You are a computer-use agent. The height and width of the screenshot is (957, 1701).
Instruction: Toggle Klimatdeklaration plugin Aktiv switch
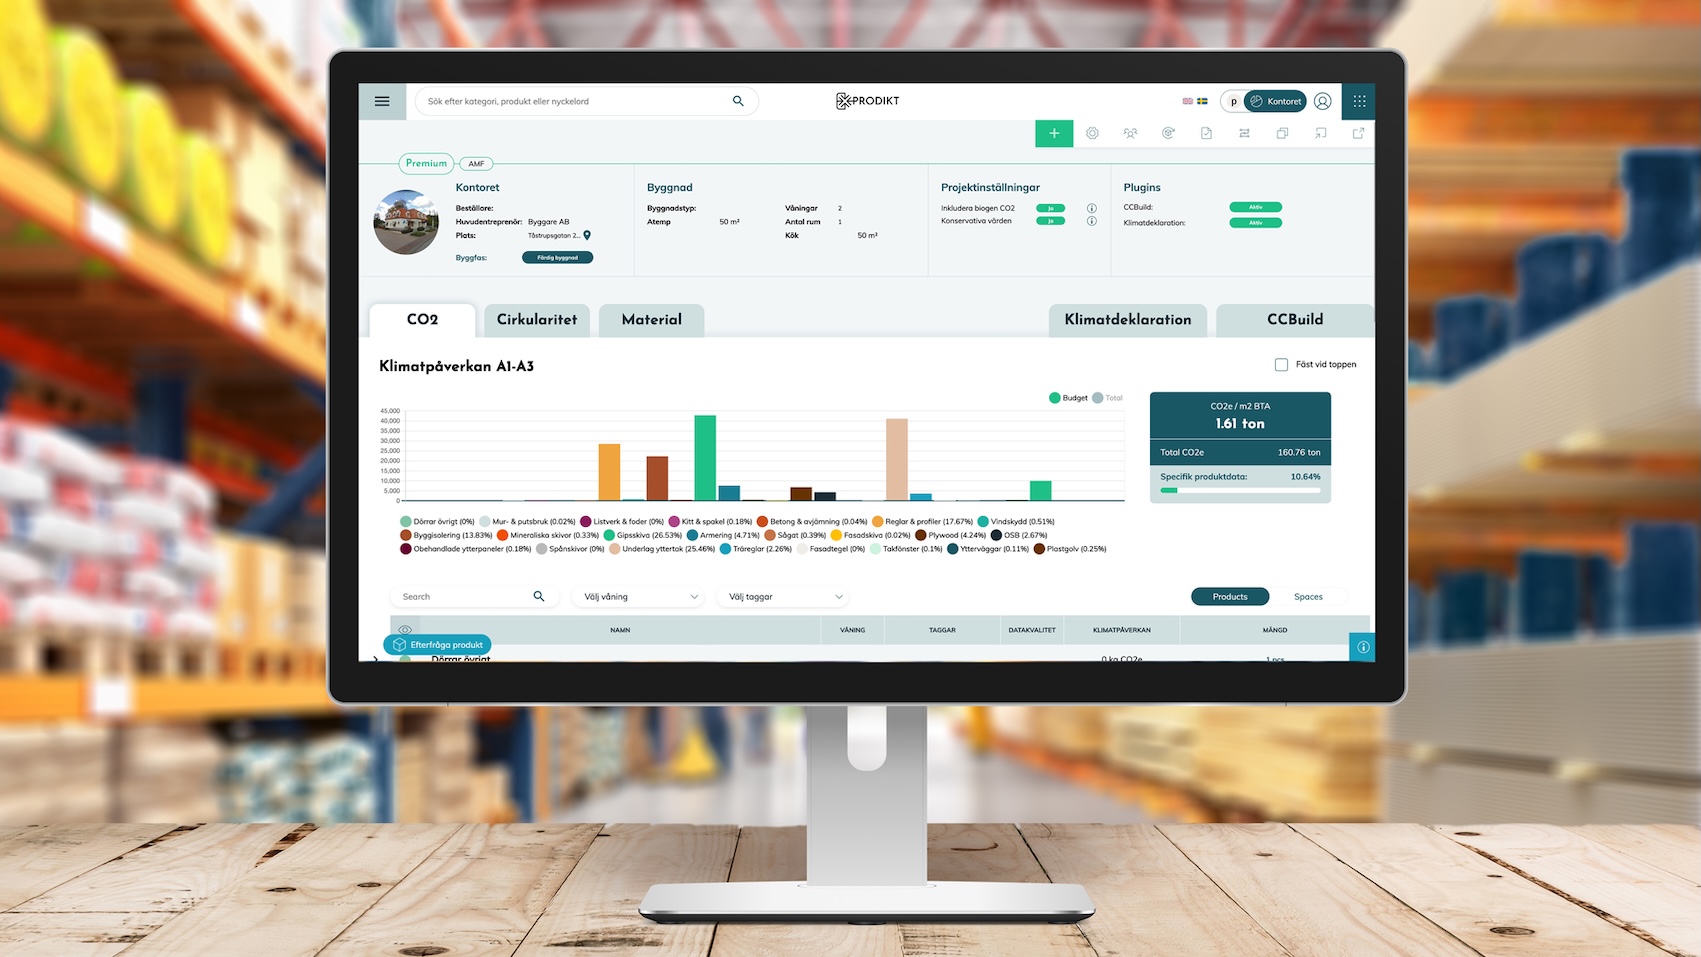1255,223
